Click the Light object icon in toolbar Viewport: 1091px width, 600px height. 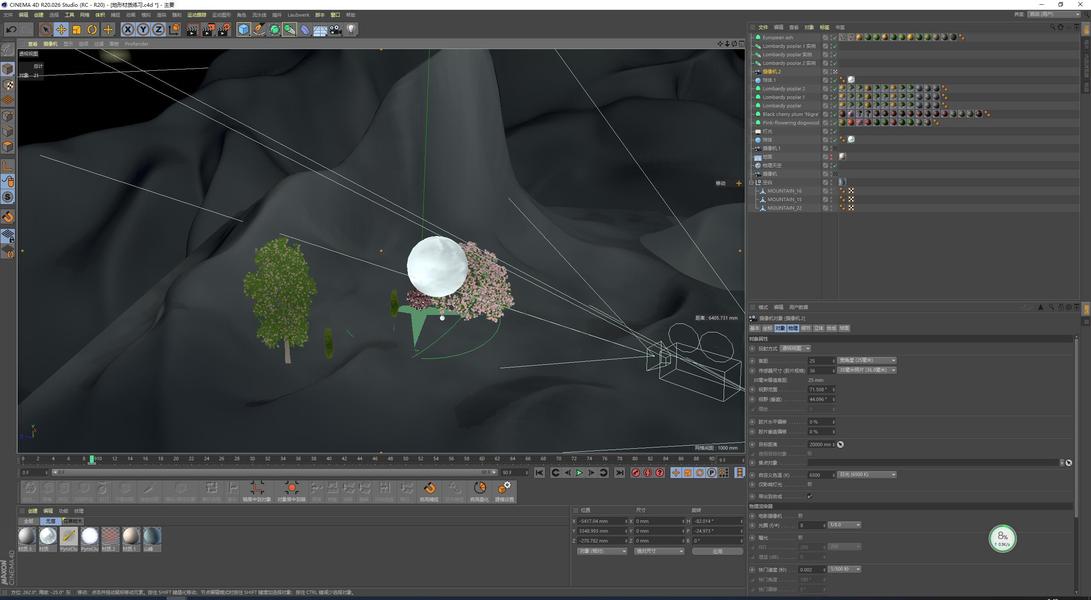pyautogui.click(x=351, y=30)
